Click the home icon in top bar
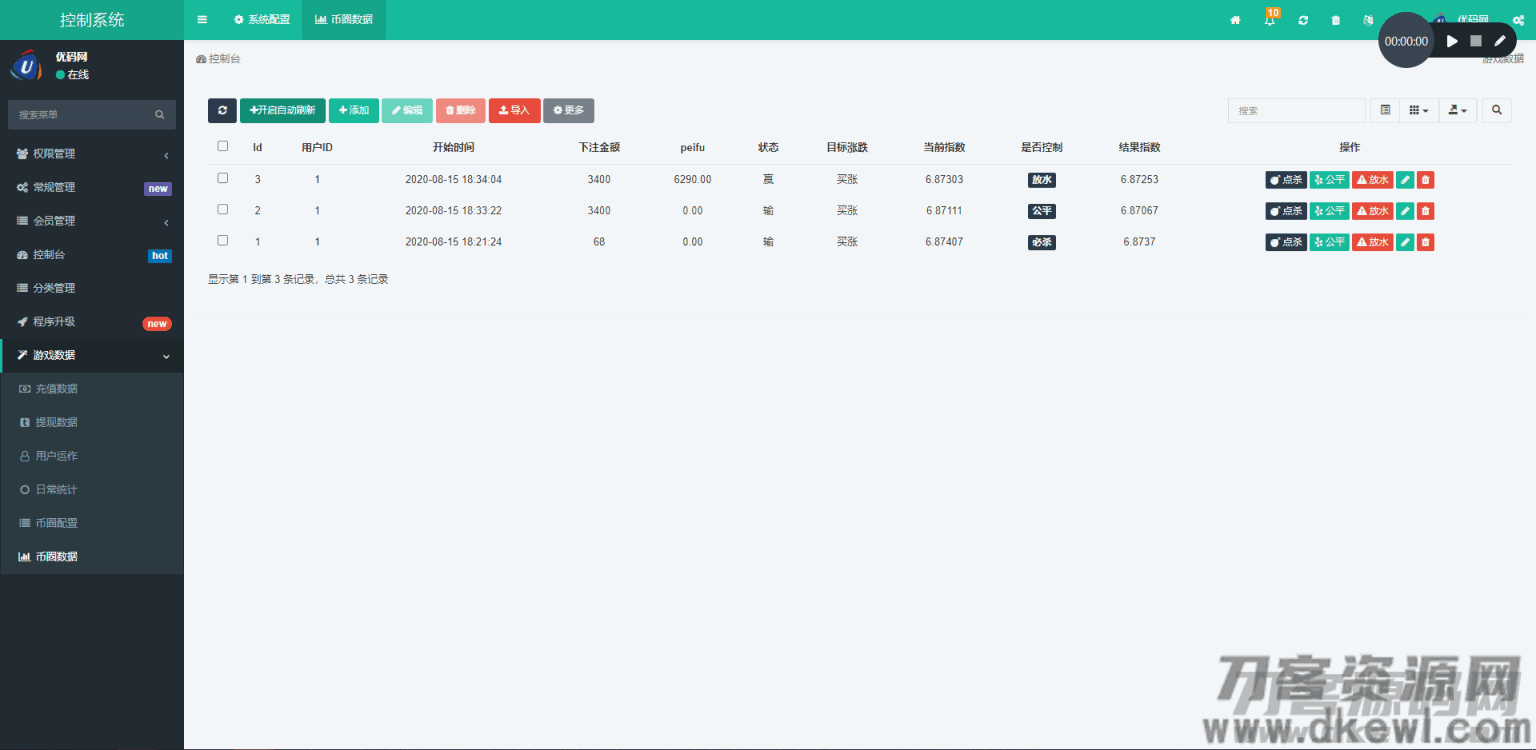The width and height of the screenshot is (1536, 750). [x=1235, y=20]
